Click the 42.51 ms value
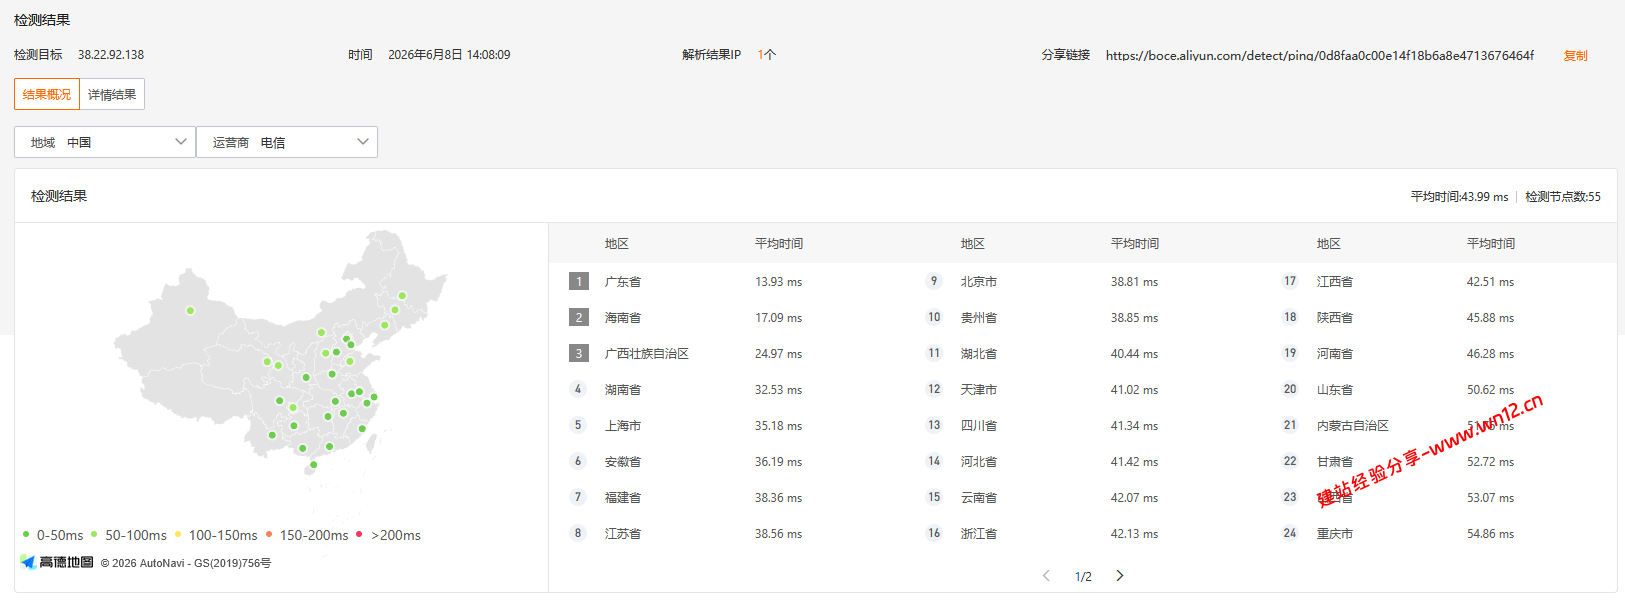This screenshot has width=1625, height=604. click(x=1490, y=282)
